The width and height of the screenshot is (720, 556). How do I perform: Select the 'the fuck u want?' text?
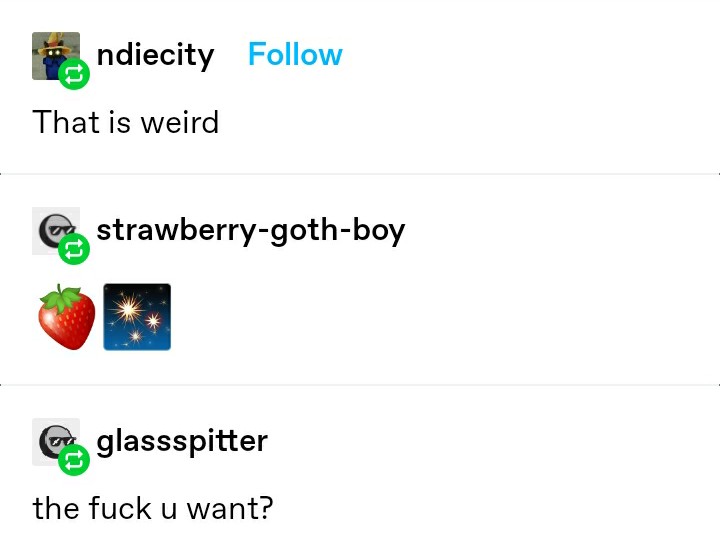tap(153, 508)
